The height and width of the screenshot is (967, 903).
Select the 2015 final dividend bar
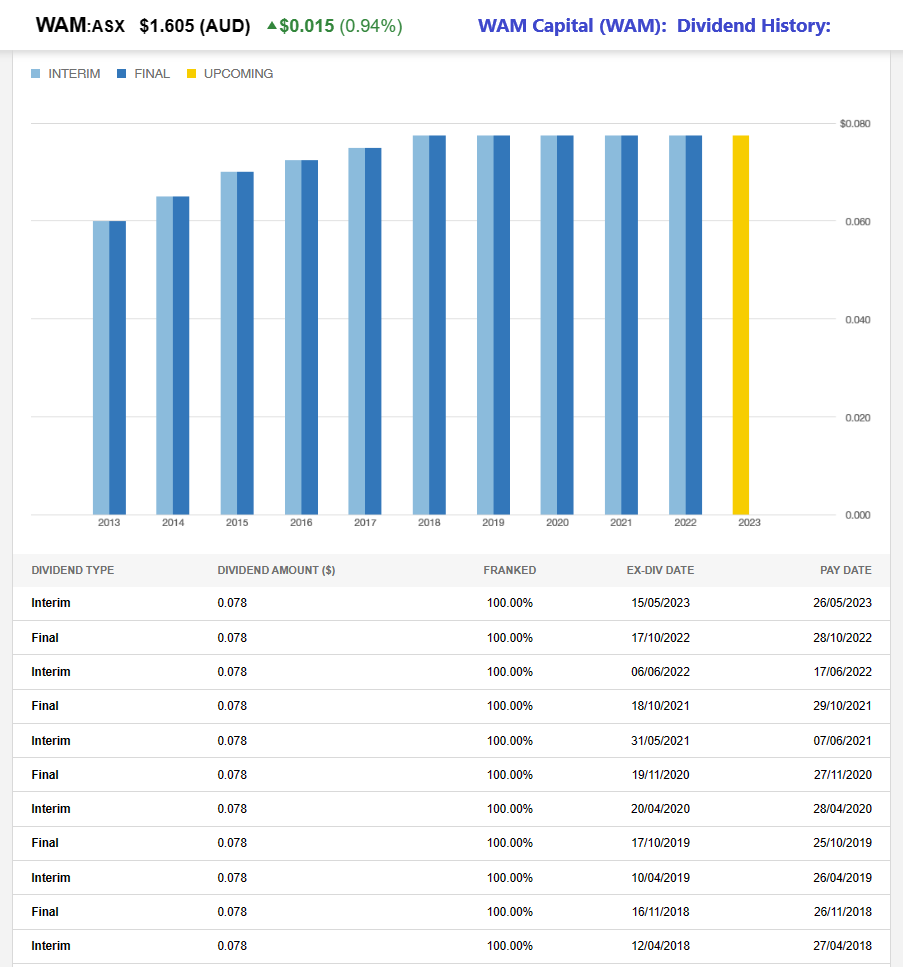(245, 343)
